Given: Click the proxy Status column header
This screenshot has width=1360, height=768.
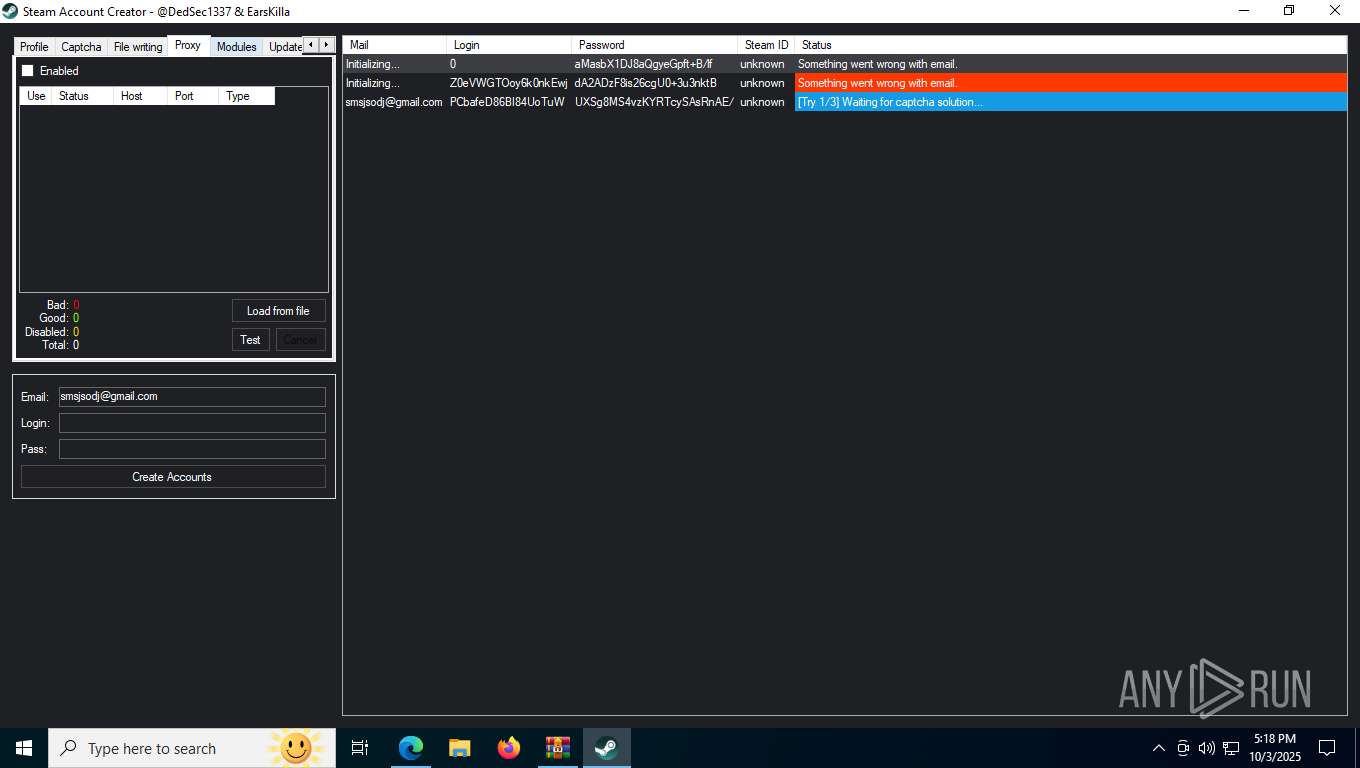Looking at the screenshot, I should (83, 96).
